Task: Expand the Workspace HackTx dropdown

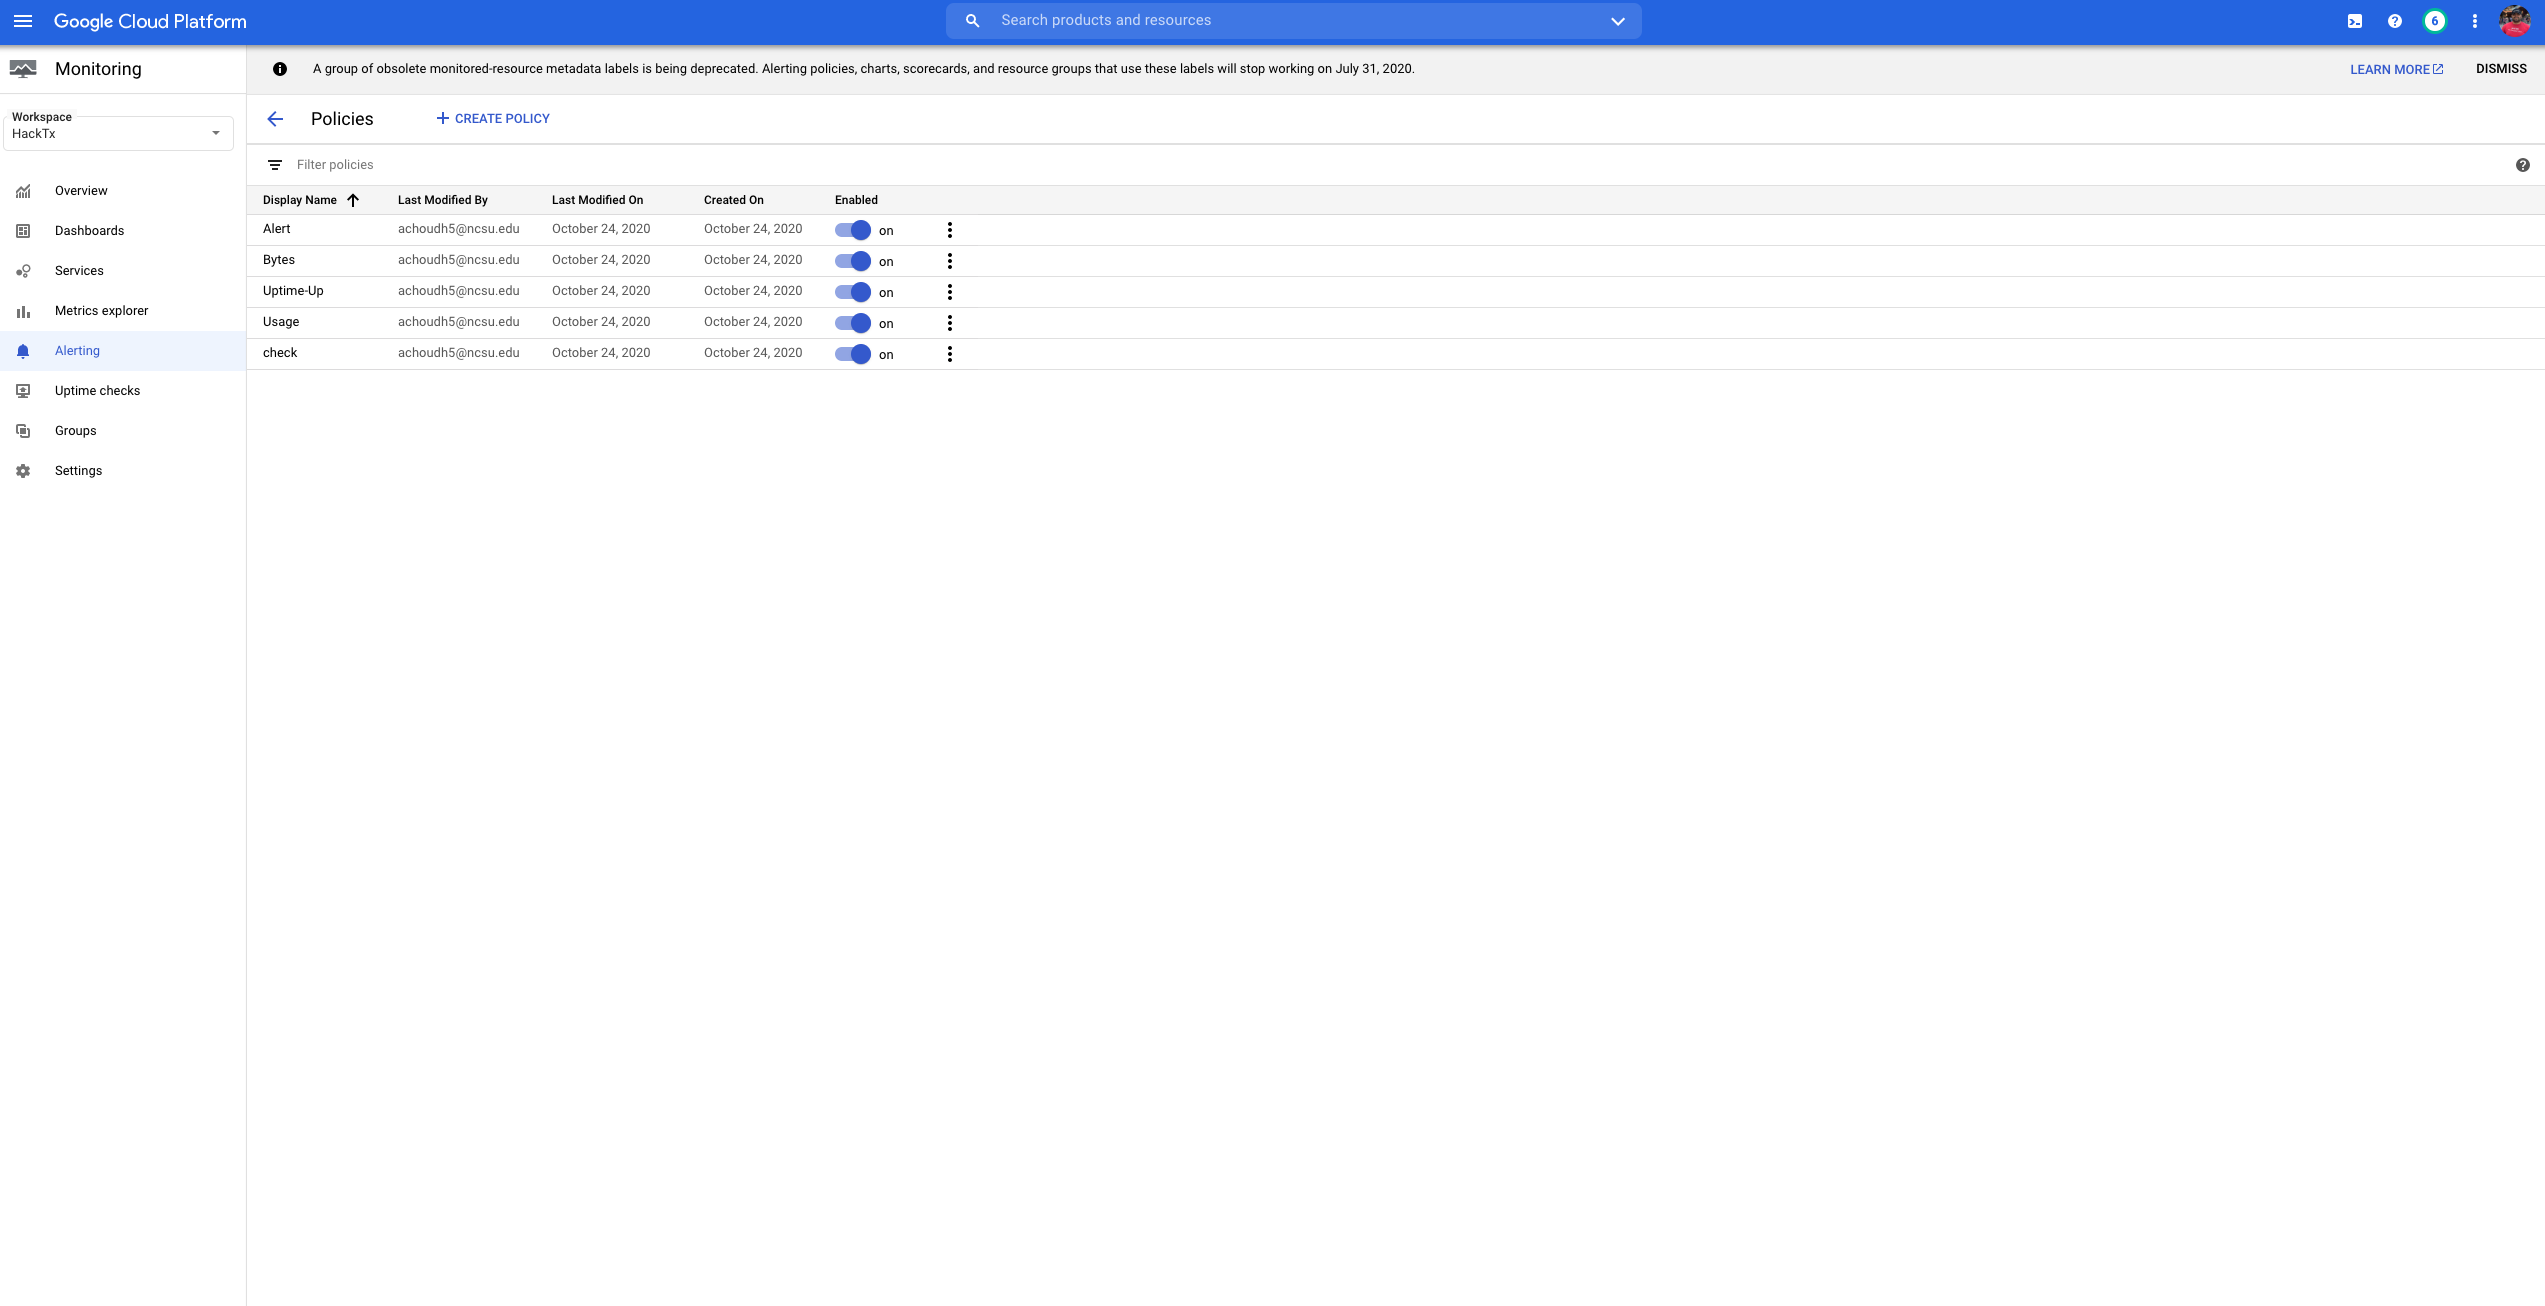Action: [215, 133]
